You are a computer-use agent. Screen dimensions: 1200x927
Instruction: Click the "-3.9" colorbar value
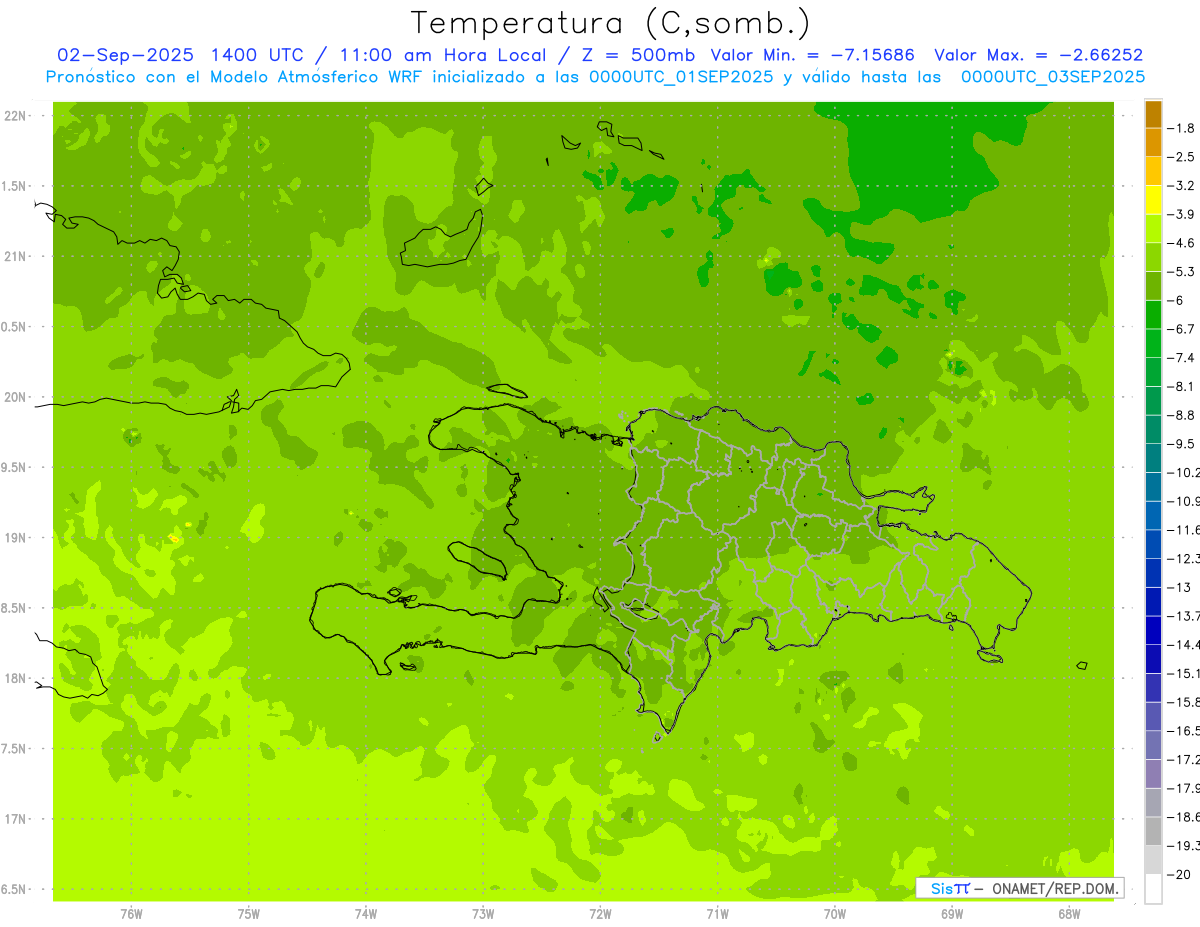[1181, 214]
